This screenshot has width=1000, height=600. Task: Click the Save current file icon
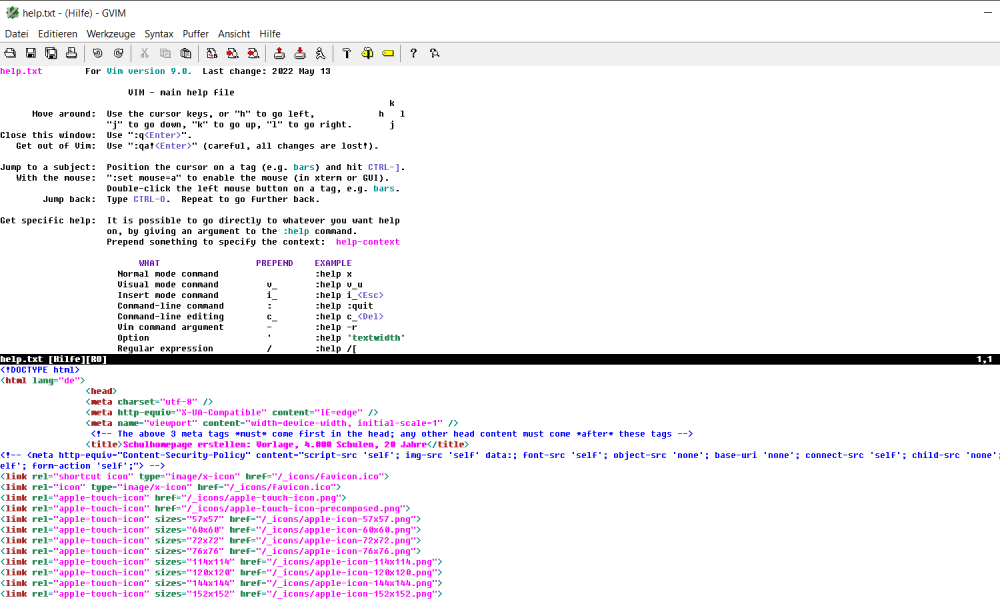31,54
